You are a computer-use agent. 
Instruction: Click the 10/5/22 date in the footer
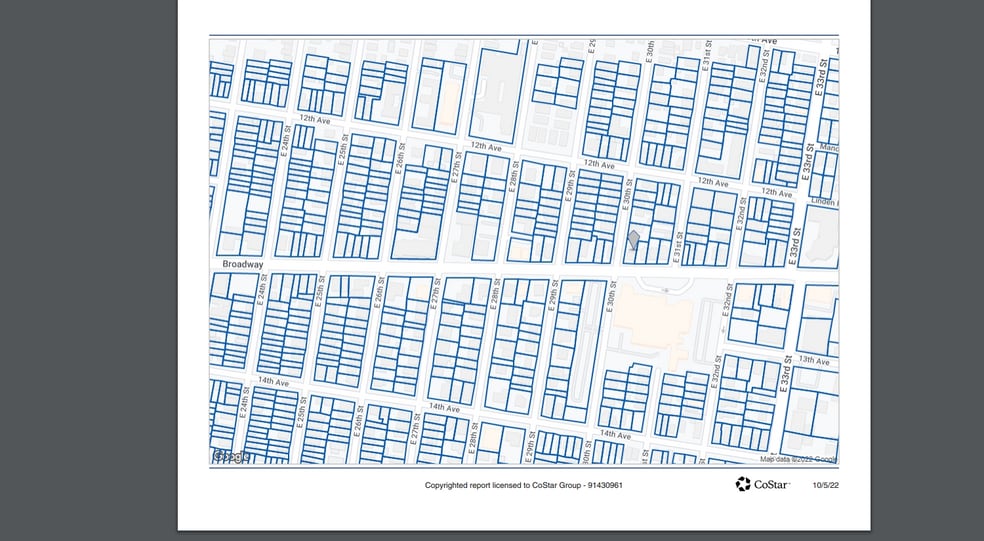pos(825,485)
